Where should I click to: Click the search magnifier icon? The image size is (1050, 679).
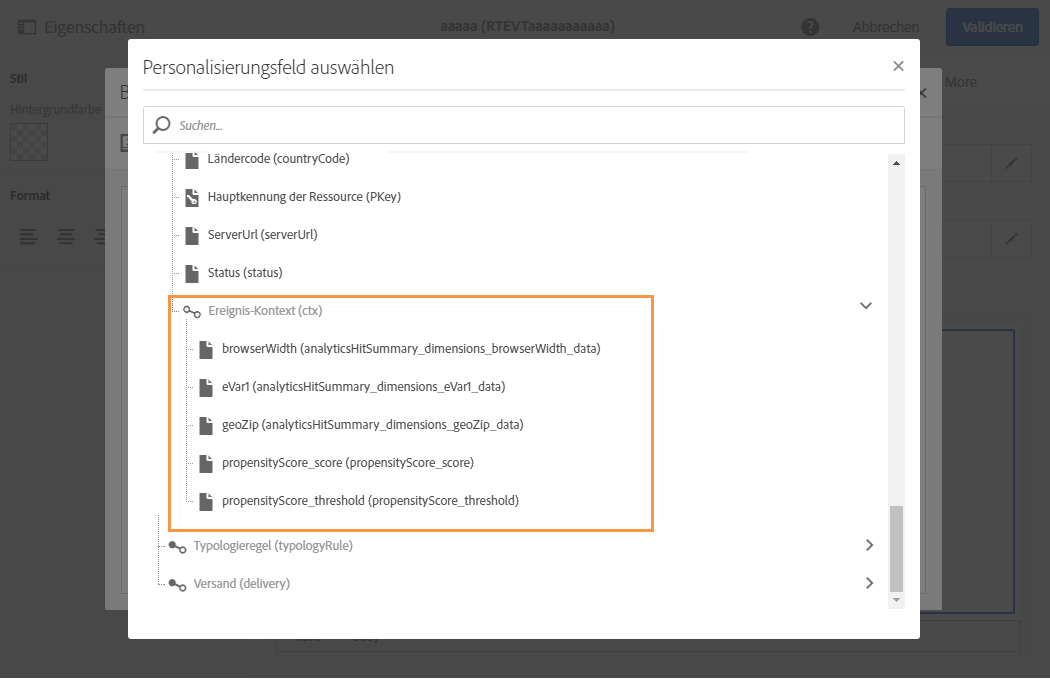pyautogui.click(x=162, y=125)
